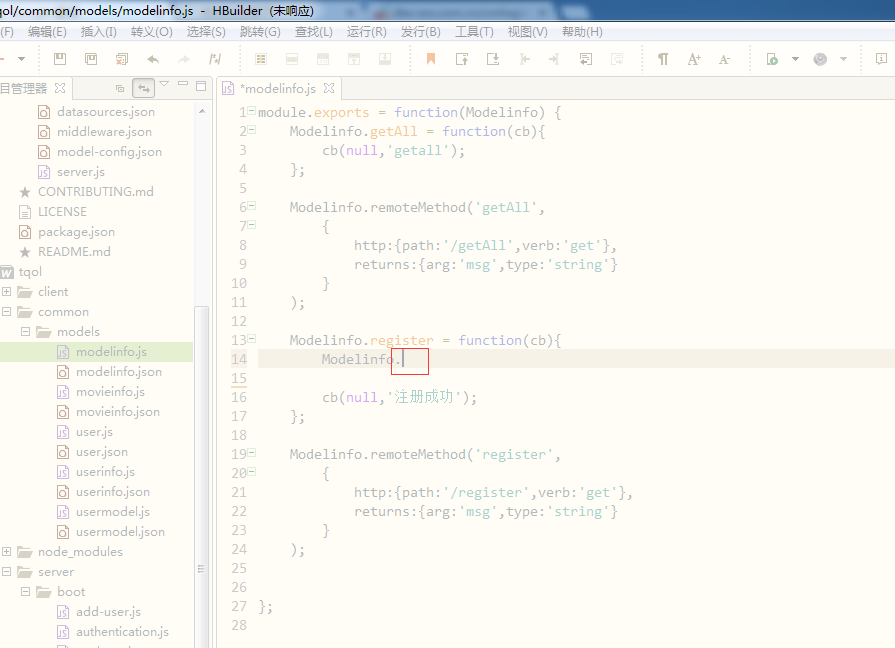Image resolution: width=895 pixels, height=648 pixels.
Task: Click the paragraph mark (¶) toolbar icon
Action: pos(662,59)
